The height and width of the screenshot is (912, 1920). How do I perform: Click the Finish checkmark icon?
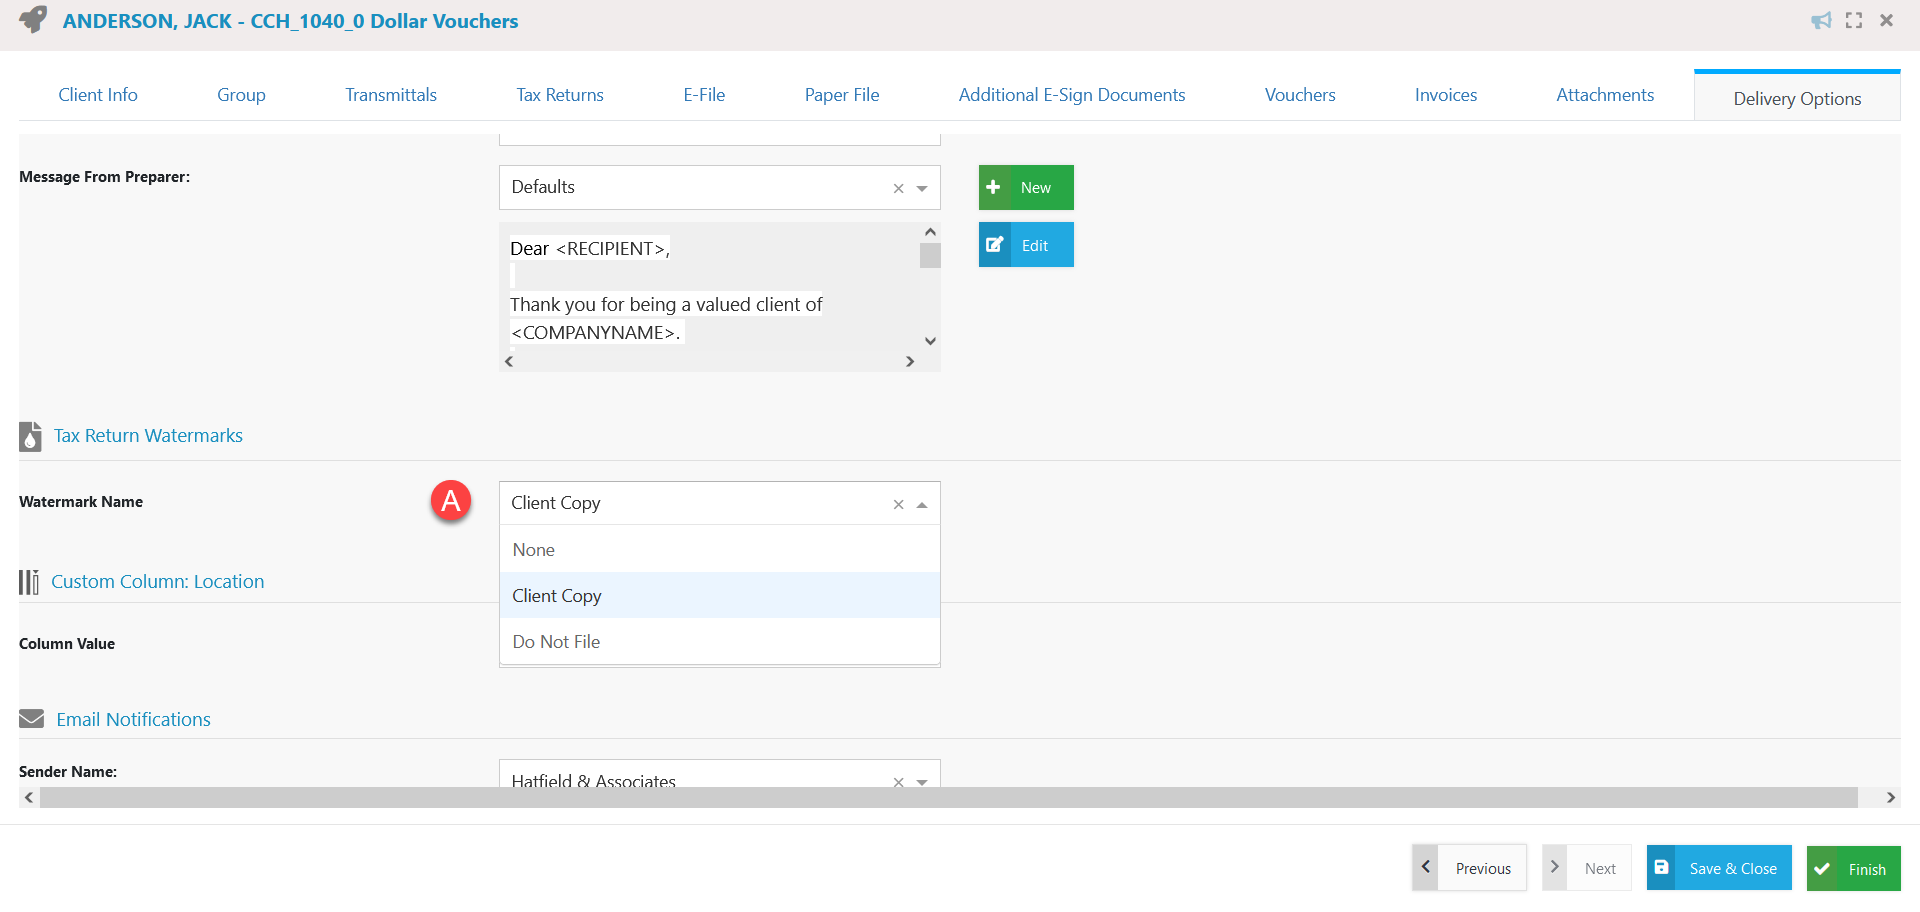(1824, 868)
